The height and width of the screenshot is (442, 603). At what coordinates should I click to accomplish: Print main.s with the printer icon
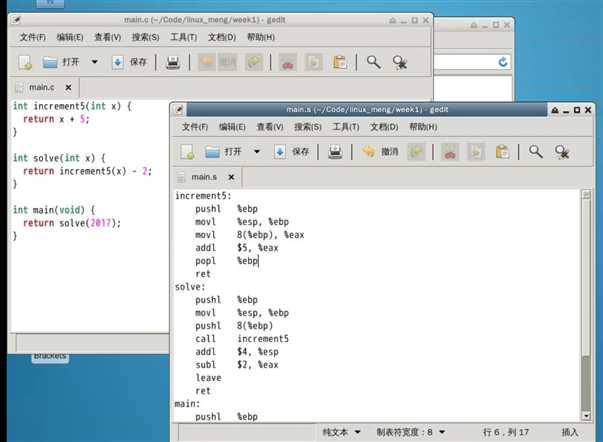pyautogui.click(x=335, y=152)
